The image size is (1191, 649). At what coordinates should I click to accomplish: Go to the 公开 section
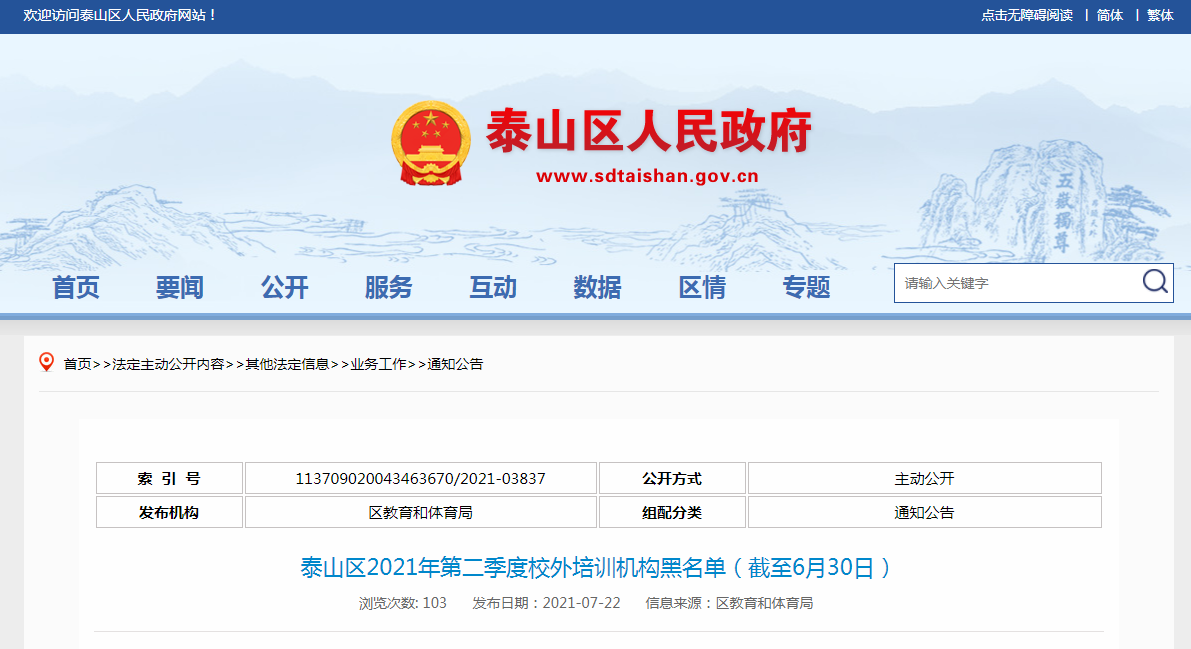pos(285,288)
